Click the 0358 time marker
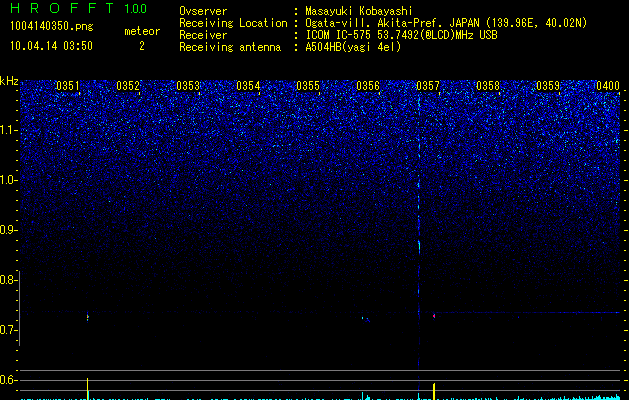Screen dimensions: 629x400 pos(488,86)
